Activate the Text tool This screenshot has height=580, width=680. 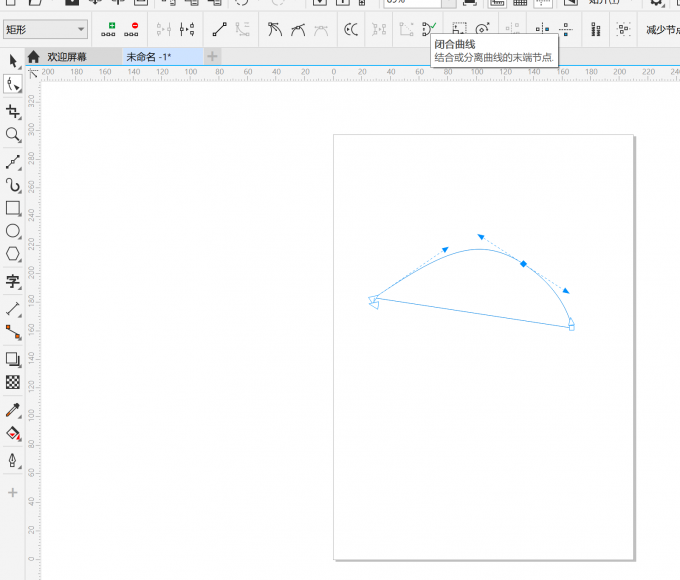[x=13, y=281]
